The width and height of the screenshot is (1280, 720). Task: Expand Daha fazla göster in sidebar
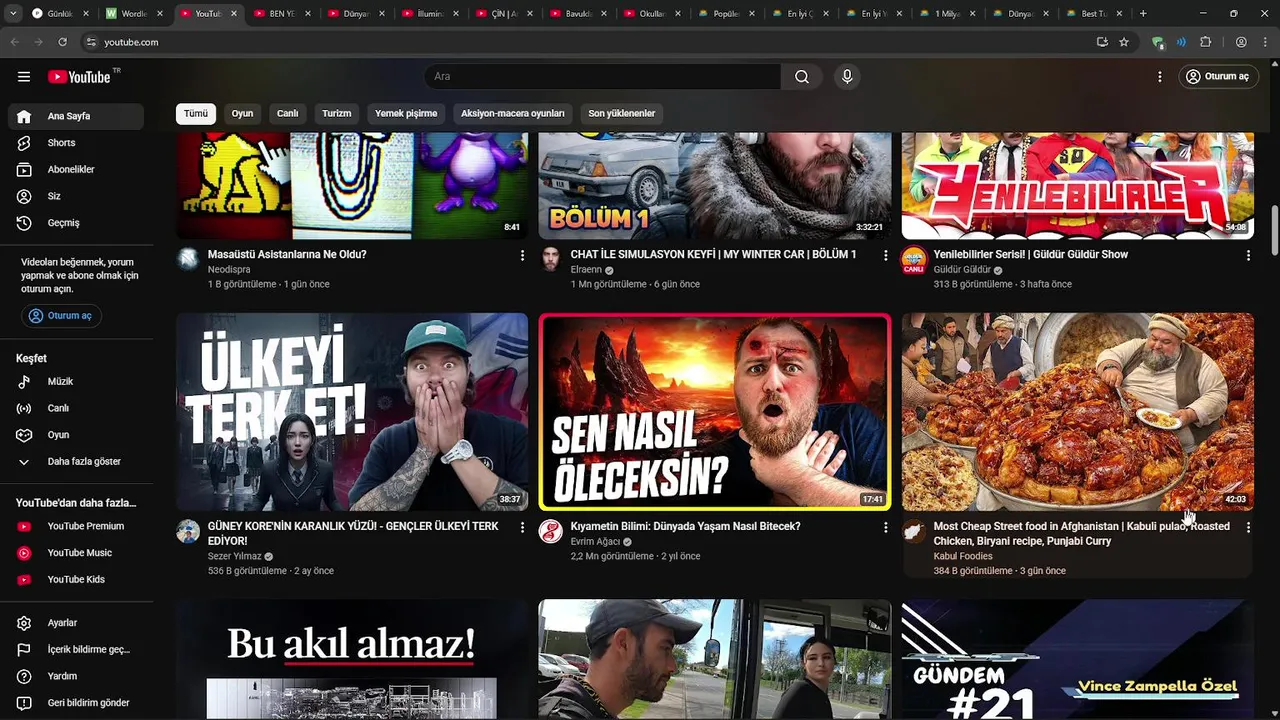(x=76, y=462)
